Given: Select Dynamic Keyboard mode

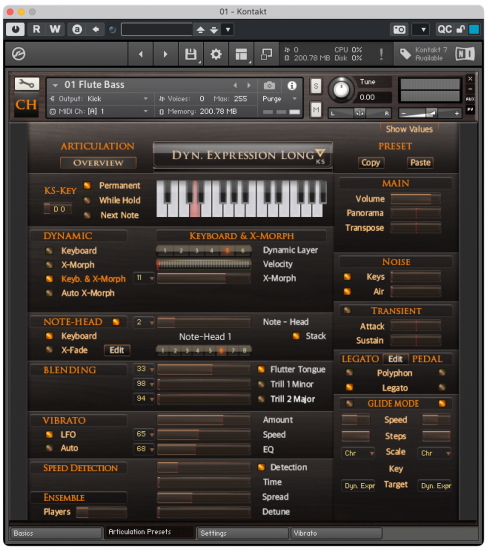Looking at the screenshot, I should 49,250.
